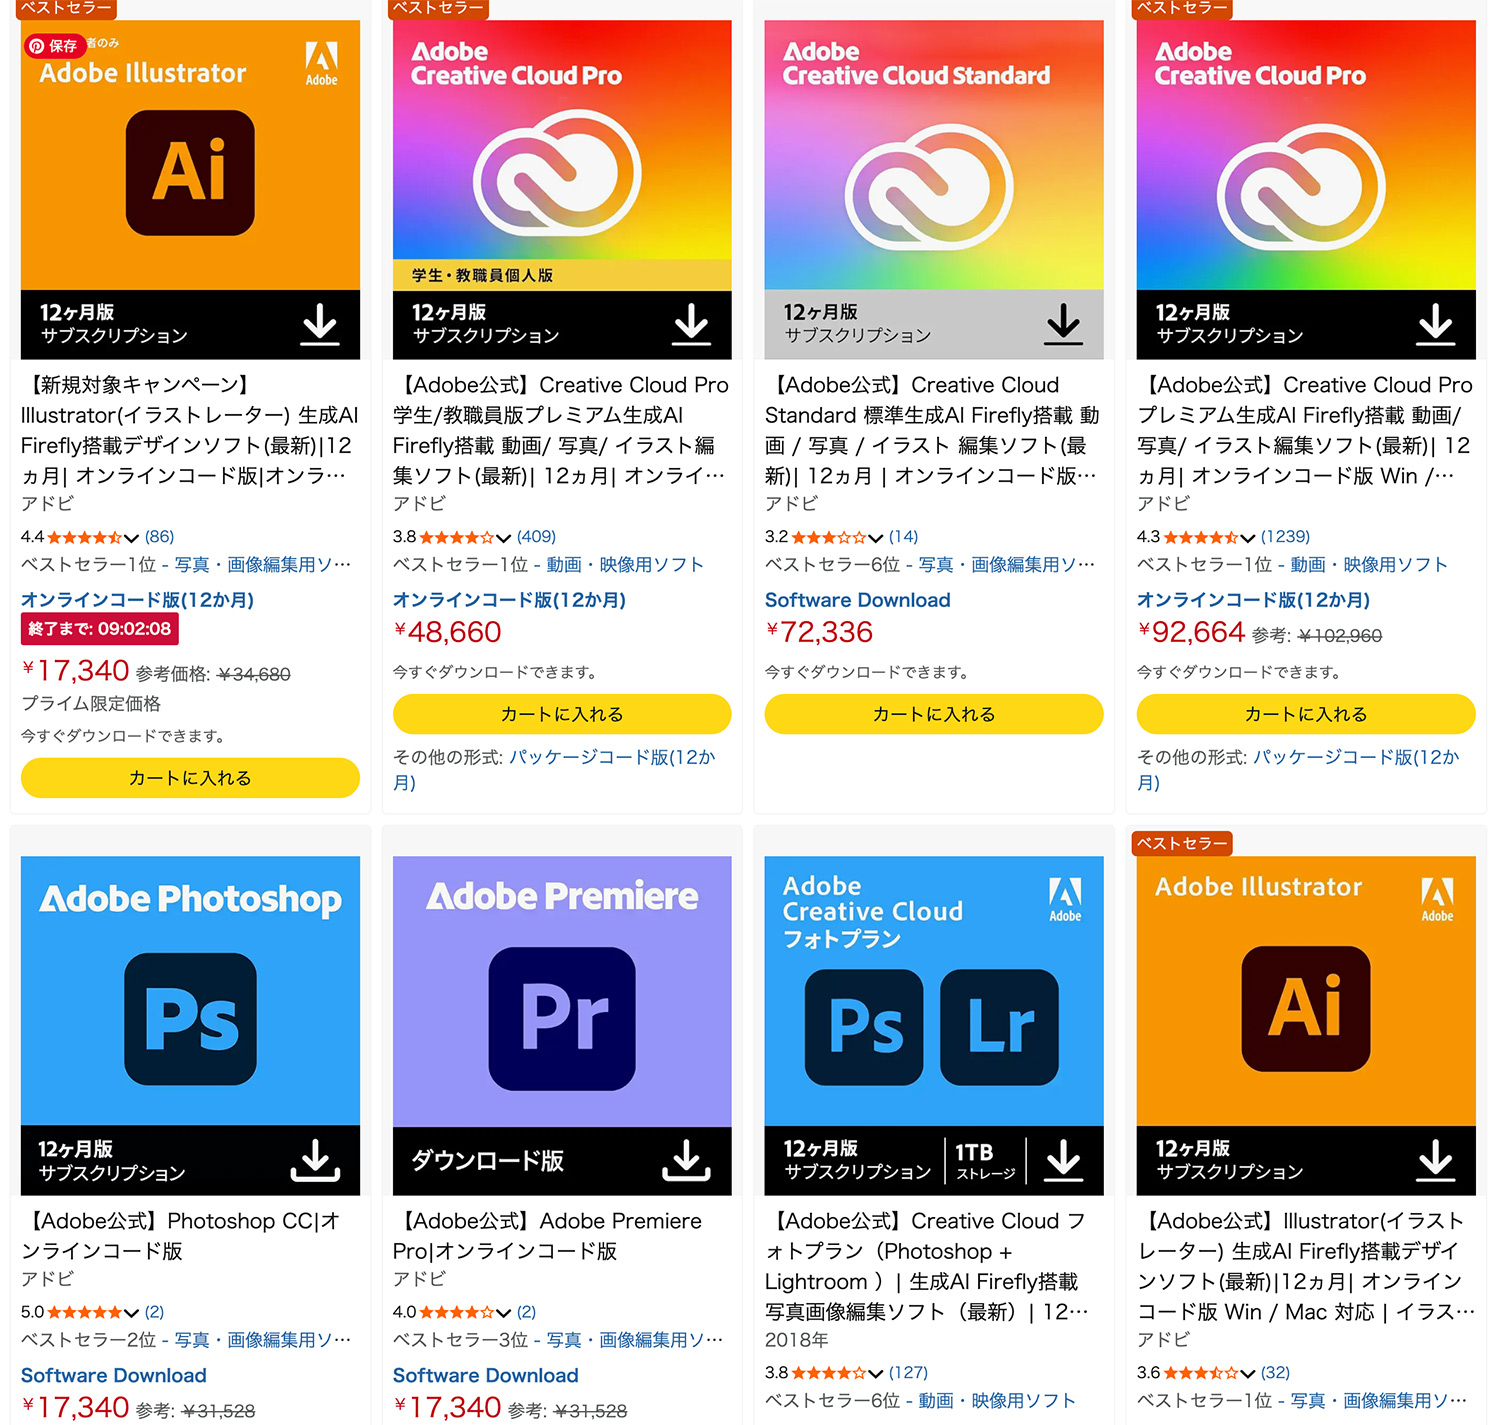Open the Creative Cloud Pro プレミアム生成AI title link
1500x1425 pixels.
(1306, 430)
